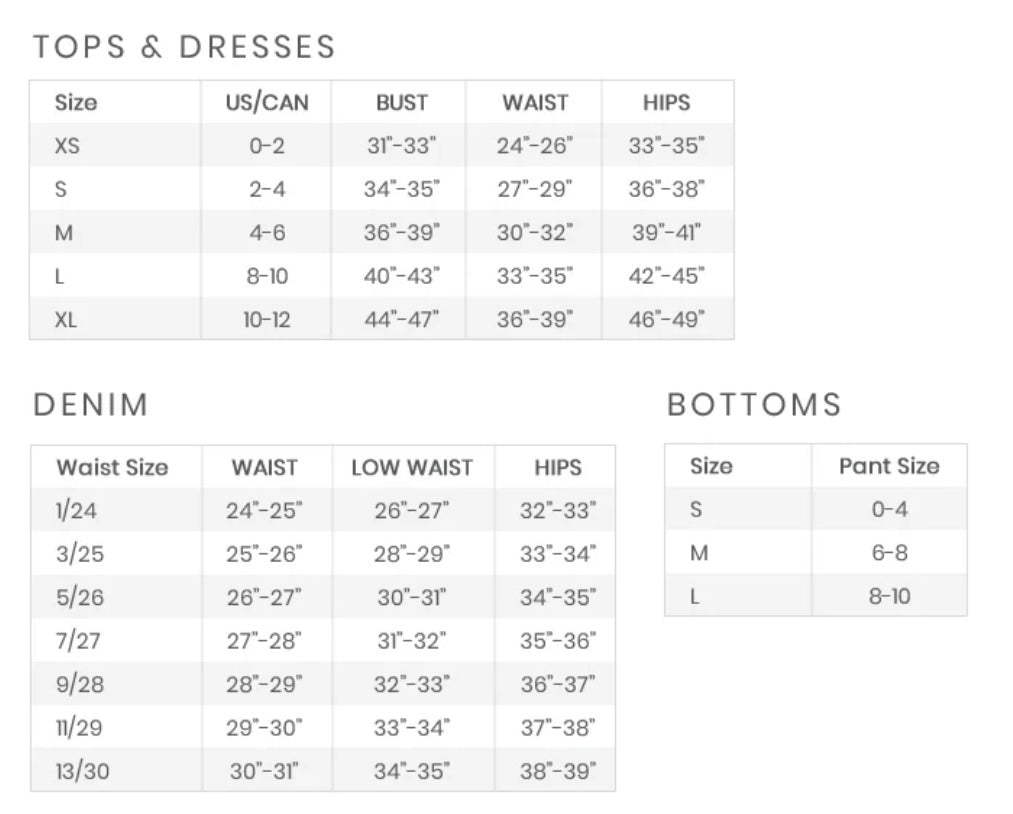
Task: Click the 7/27 denim waist size
Action: tap(78, 641)
